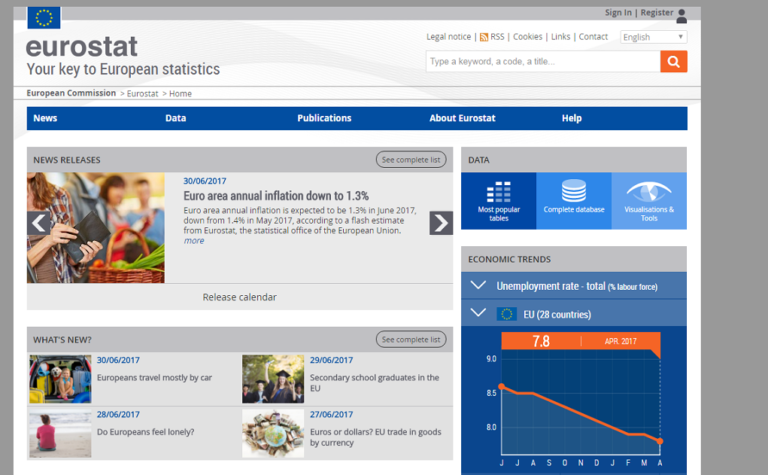Click the graduates article thumbnail

pos(273,379)
